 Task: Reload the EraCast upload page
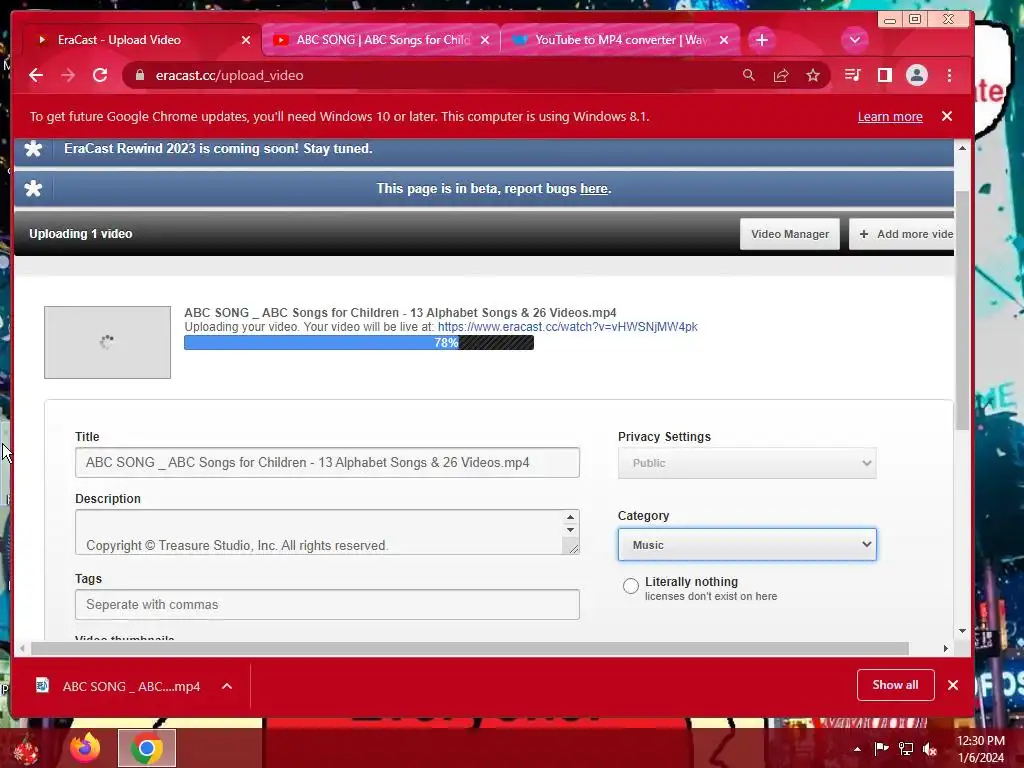tap(100, 75)
